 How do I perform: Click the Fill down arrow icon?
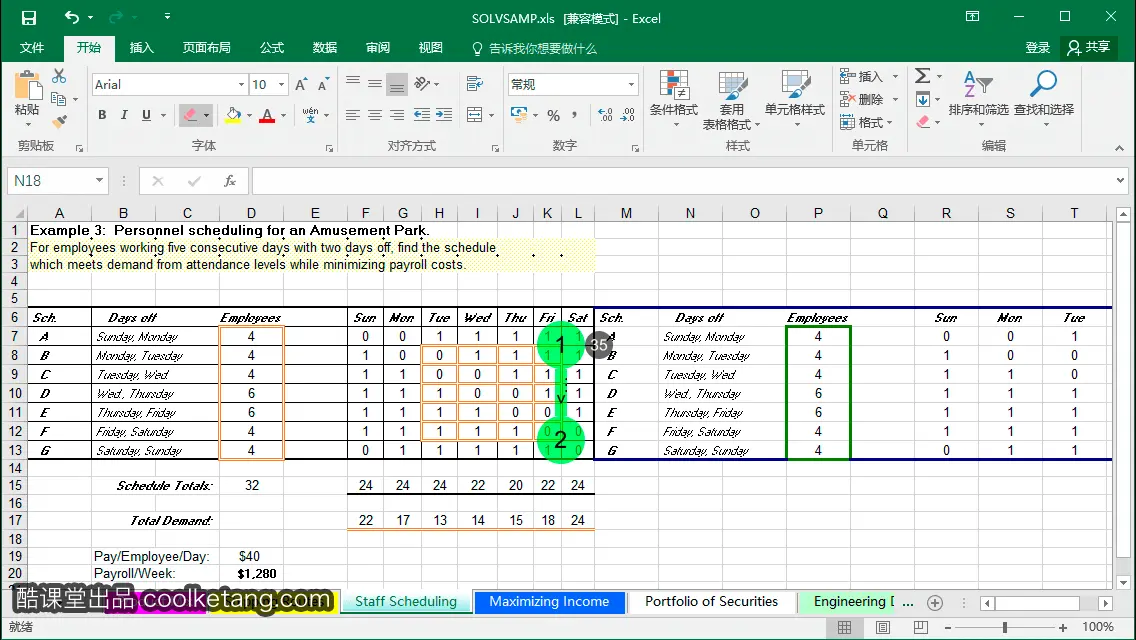click(x=922, y=99)
